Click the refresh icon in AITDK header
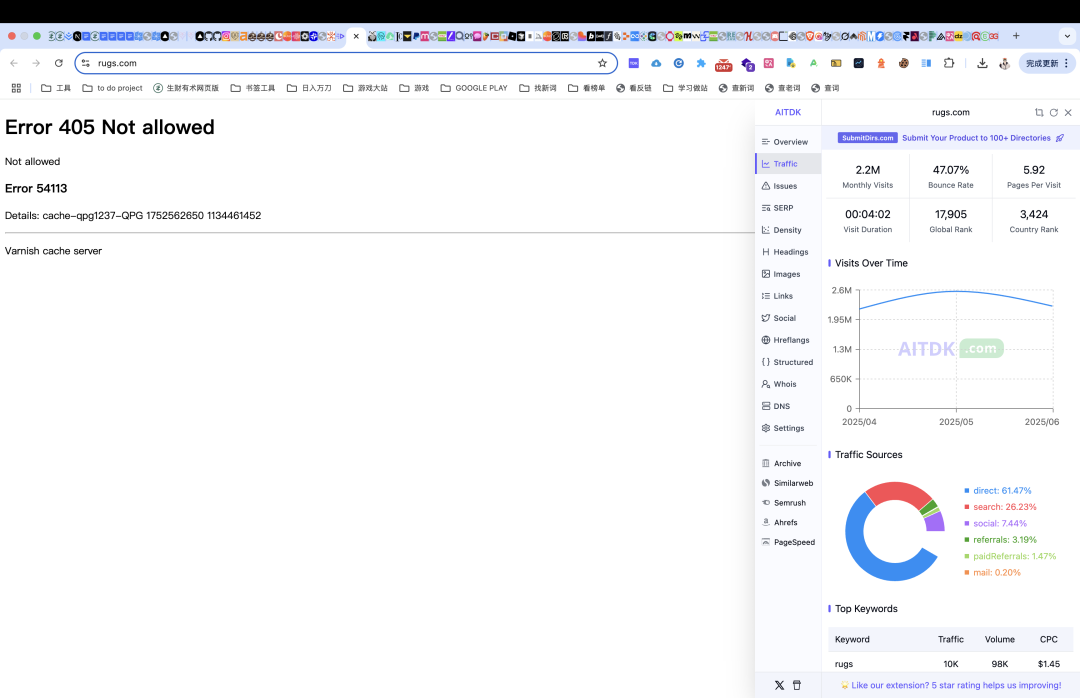The height and width of the screenshot is (698, 1080). 1053,112
